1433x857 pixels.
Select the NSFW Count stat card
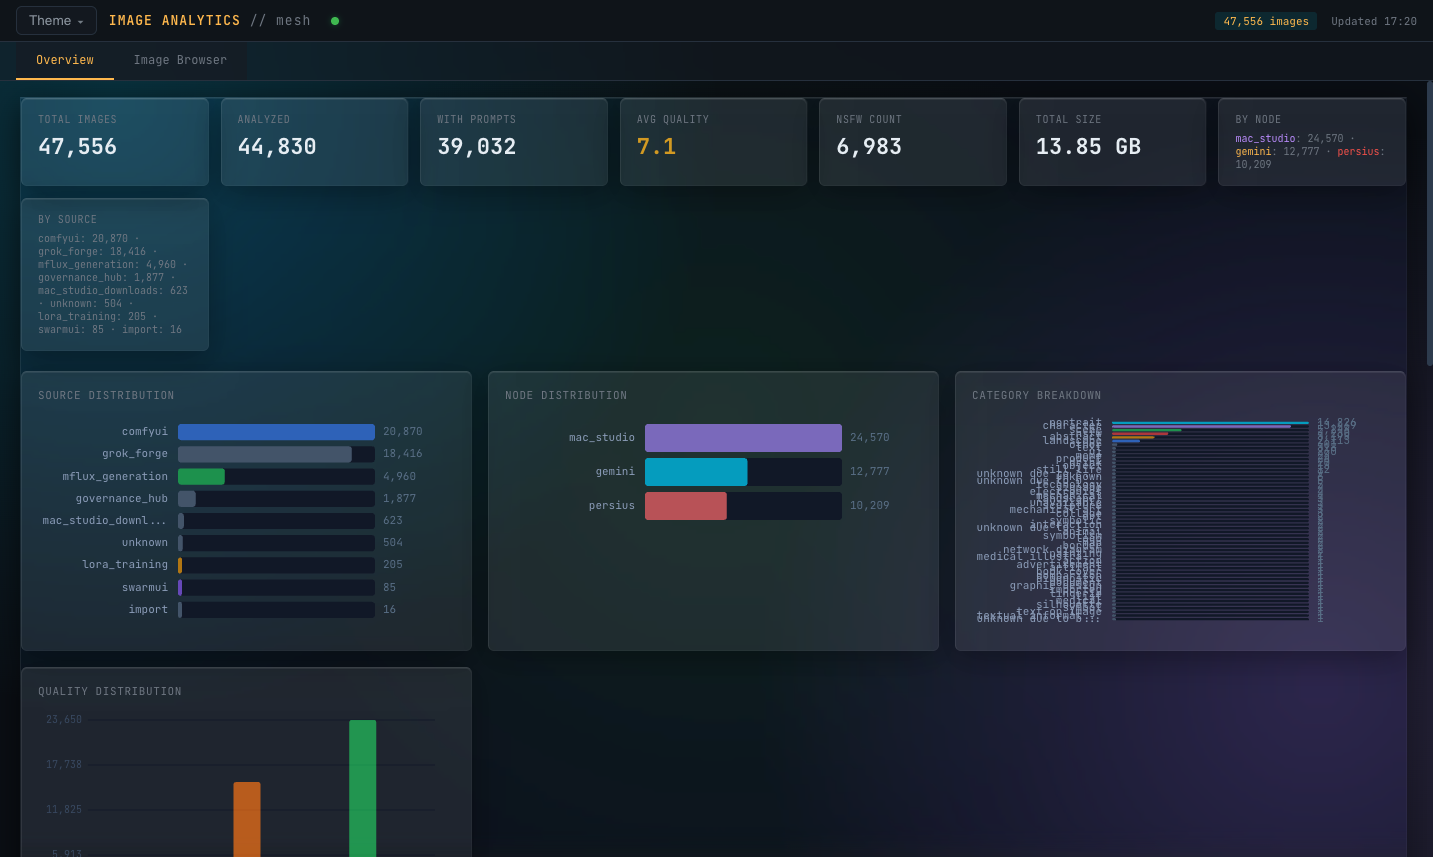[x=912, y=142]
